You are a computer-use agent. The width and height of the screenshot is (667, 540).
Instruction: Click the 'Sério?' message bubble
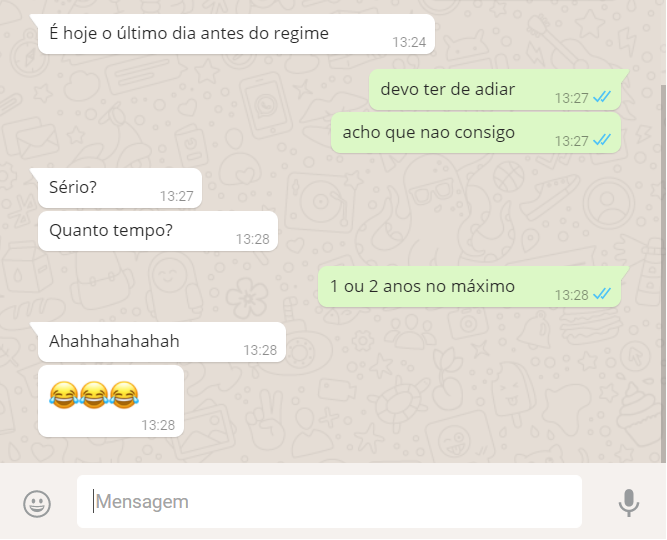120,188
